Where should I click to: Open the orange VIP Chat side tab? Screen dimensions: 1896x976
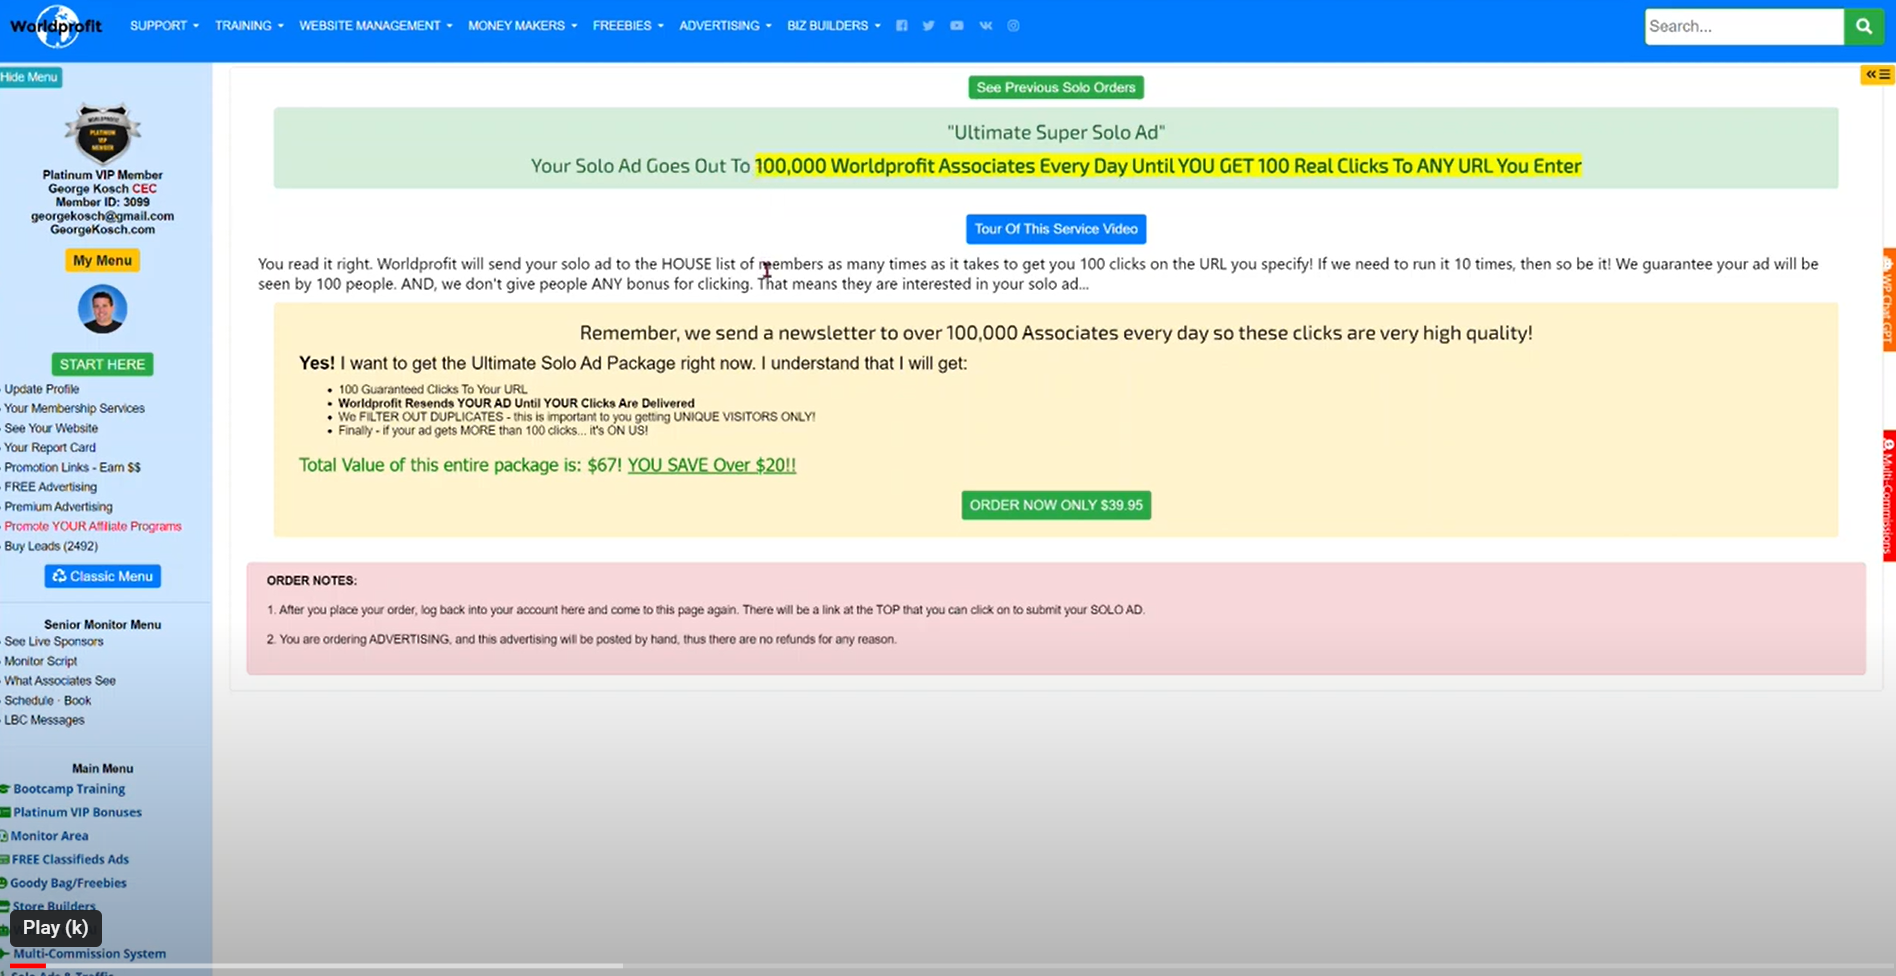click(x=1889, y=300)
